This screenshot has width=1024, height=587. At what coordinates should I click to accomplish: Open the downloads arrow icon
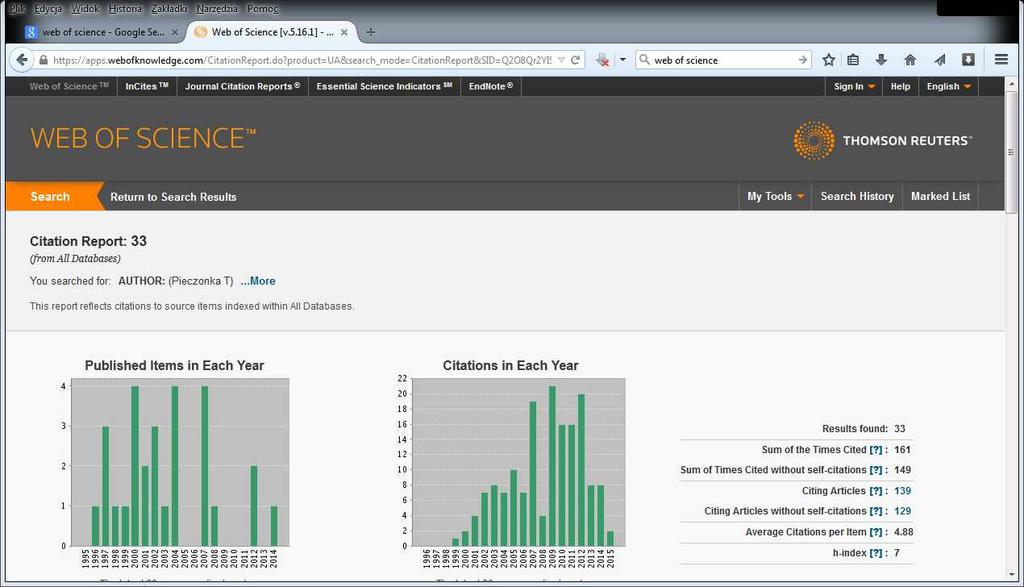(881, 60)
